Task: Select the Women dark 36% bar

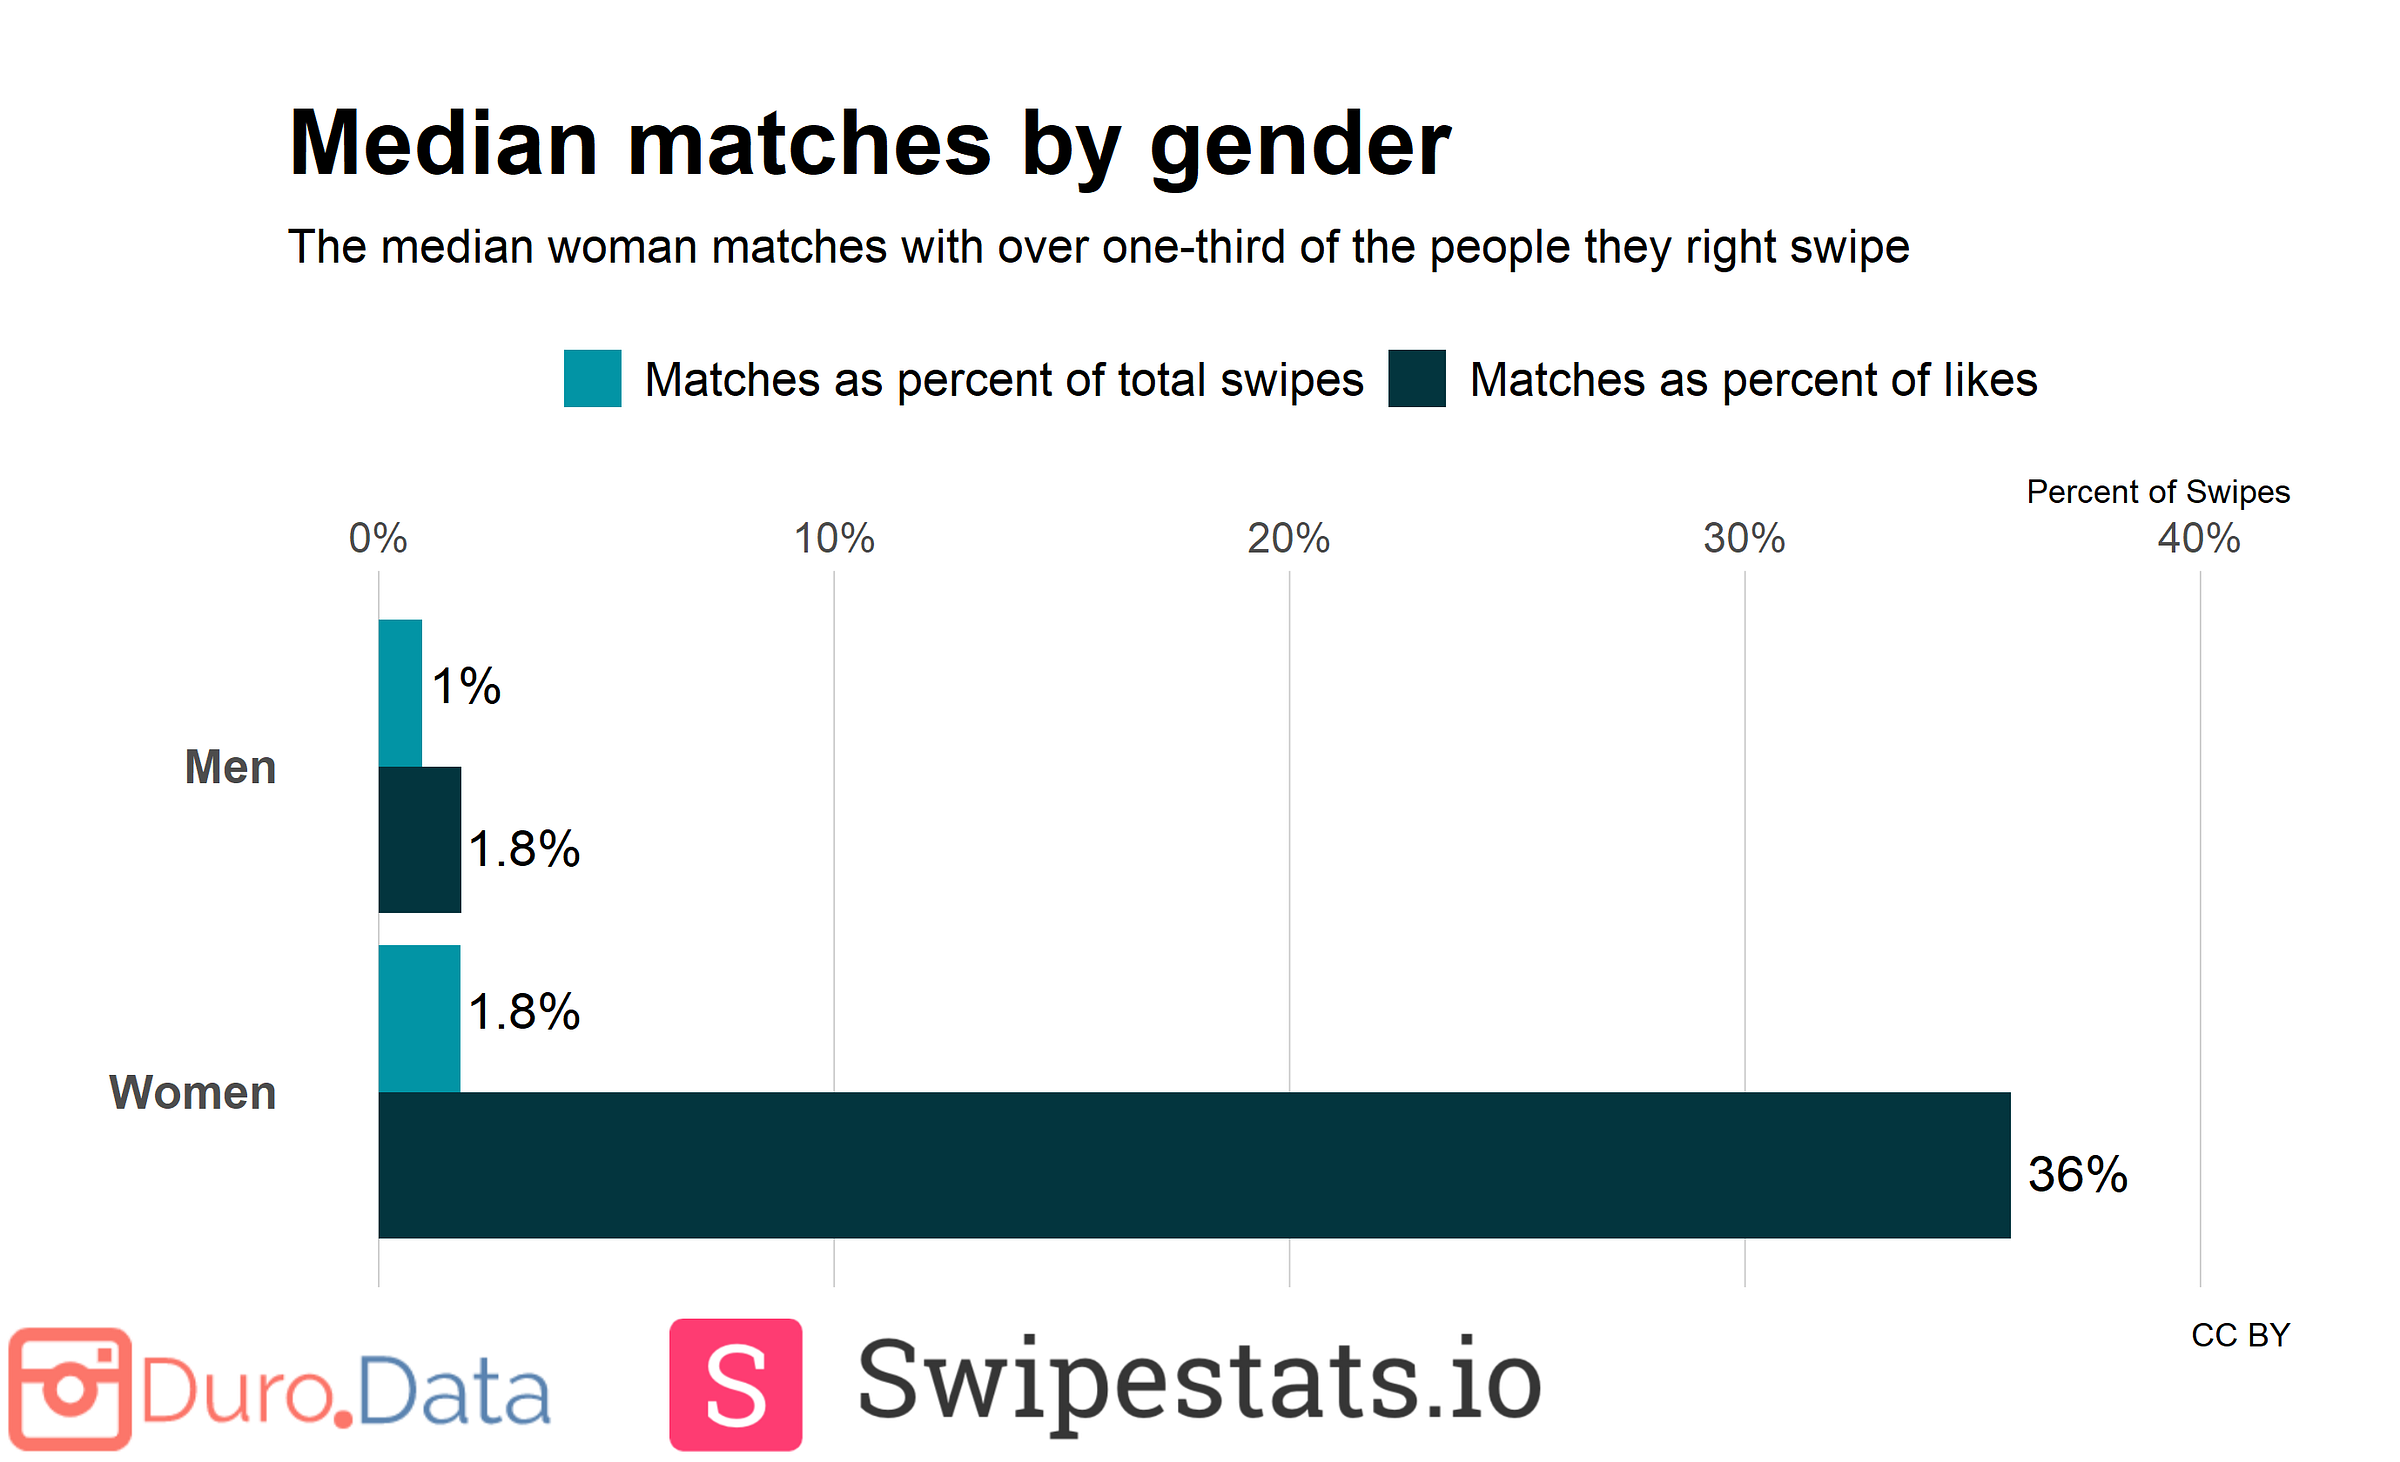Action: [1194, 1165]
